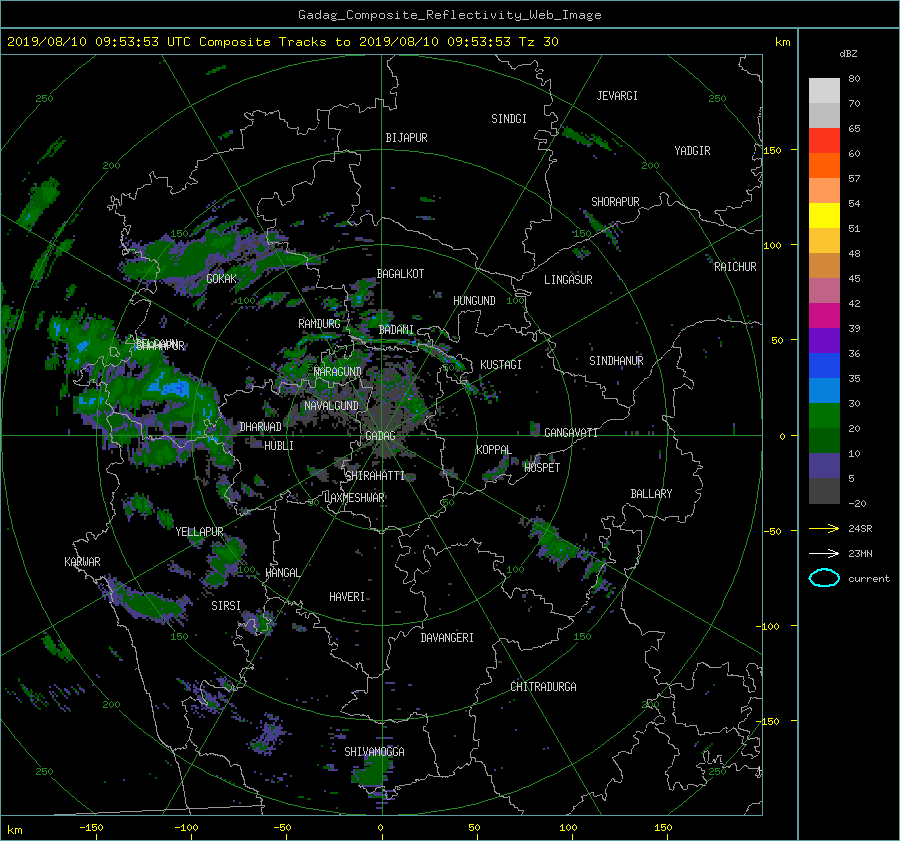Viewport: 900px width, 841px height.
Task: Select the light gray 70 dBZ swatch
Action: pyautogui.click(x=824, y=91)
